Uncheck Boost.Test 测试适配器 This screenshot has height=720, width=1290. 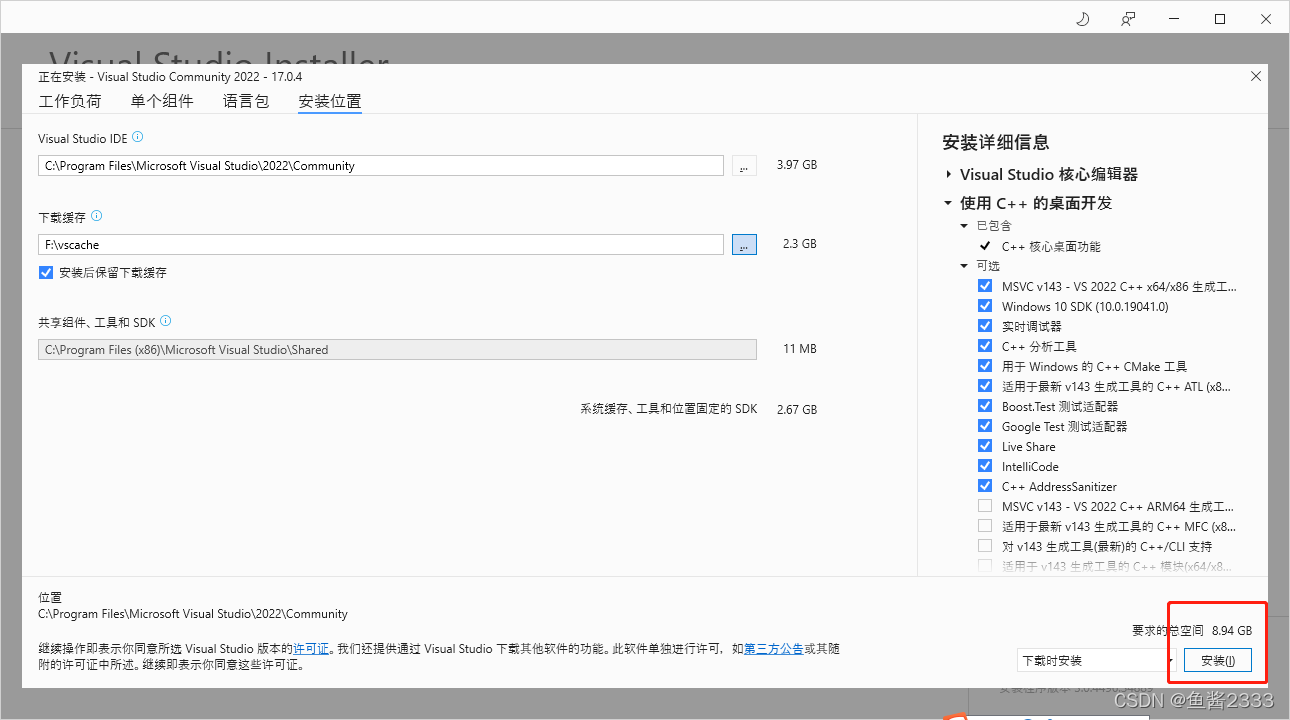click(985, 406)
